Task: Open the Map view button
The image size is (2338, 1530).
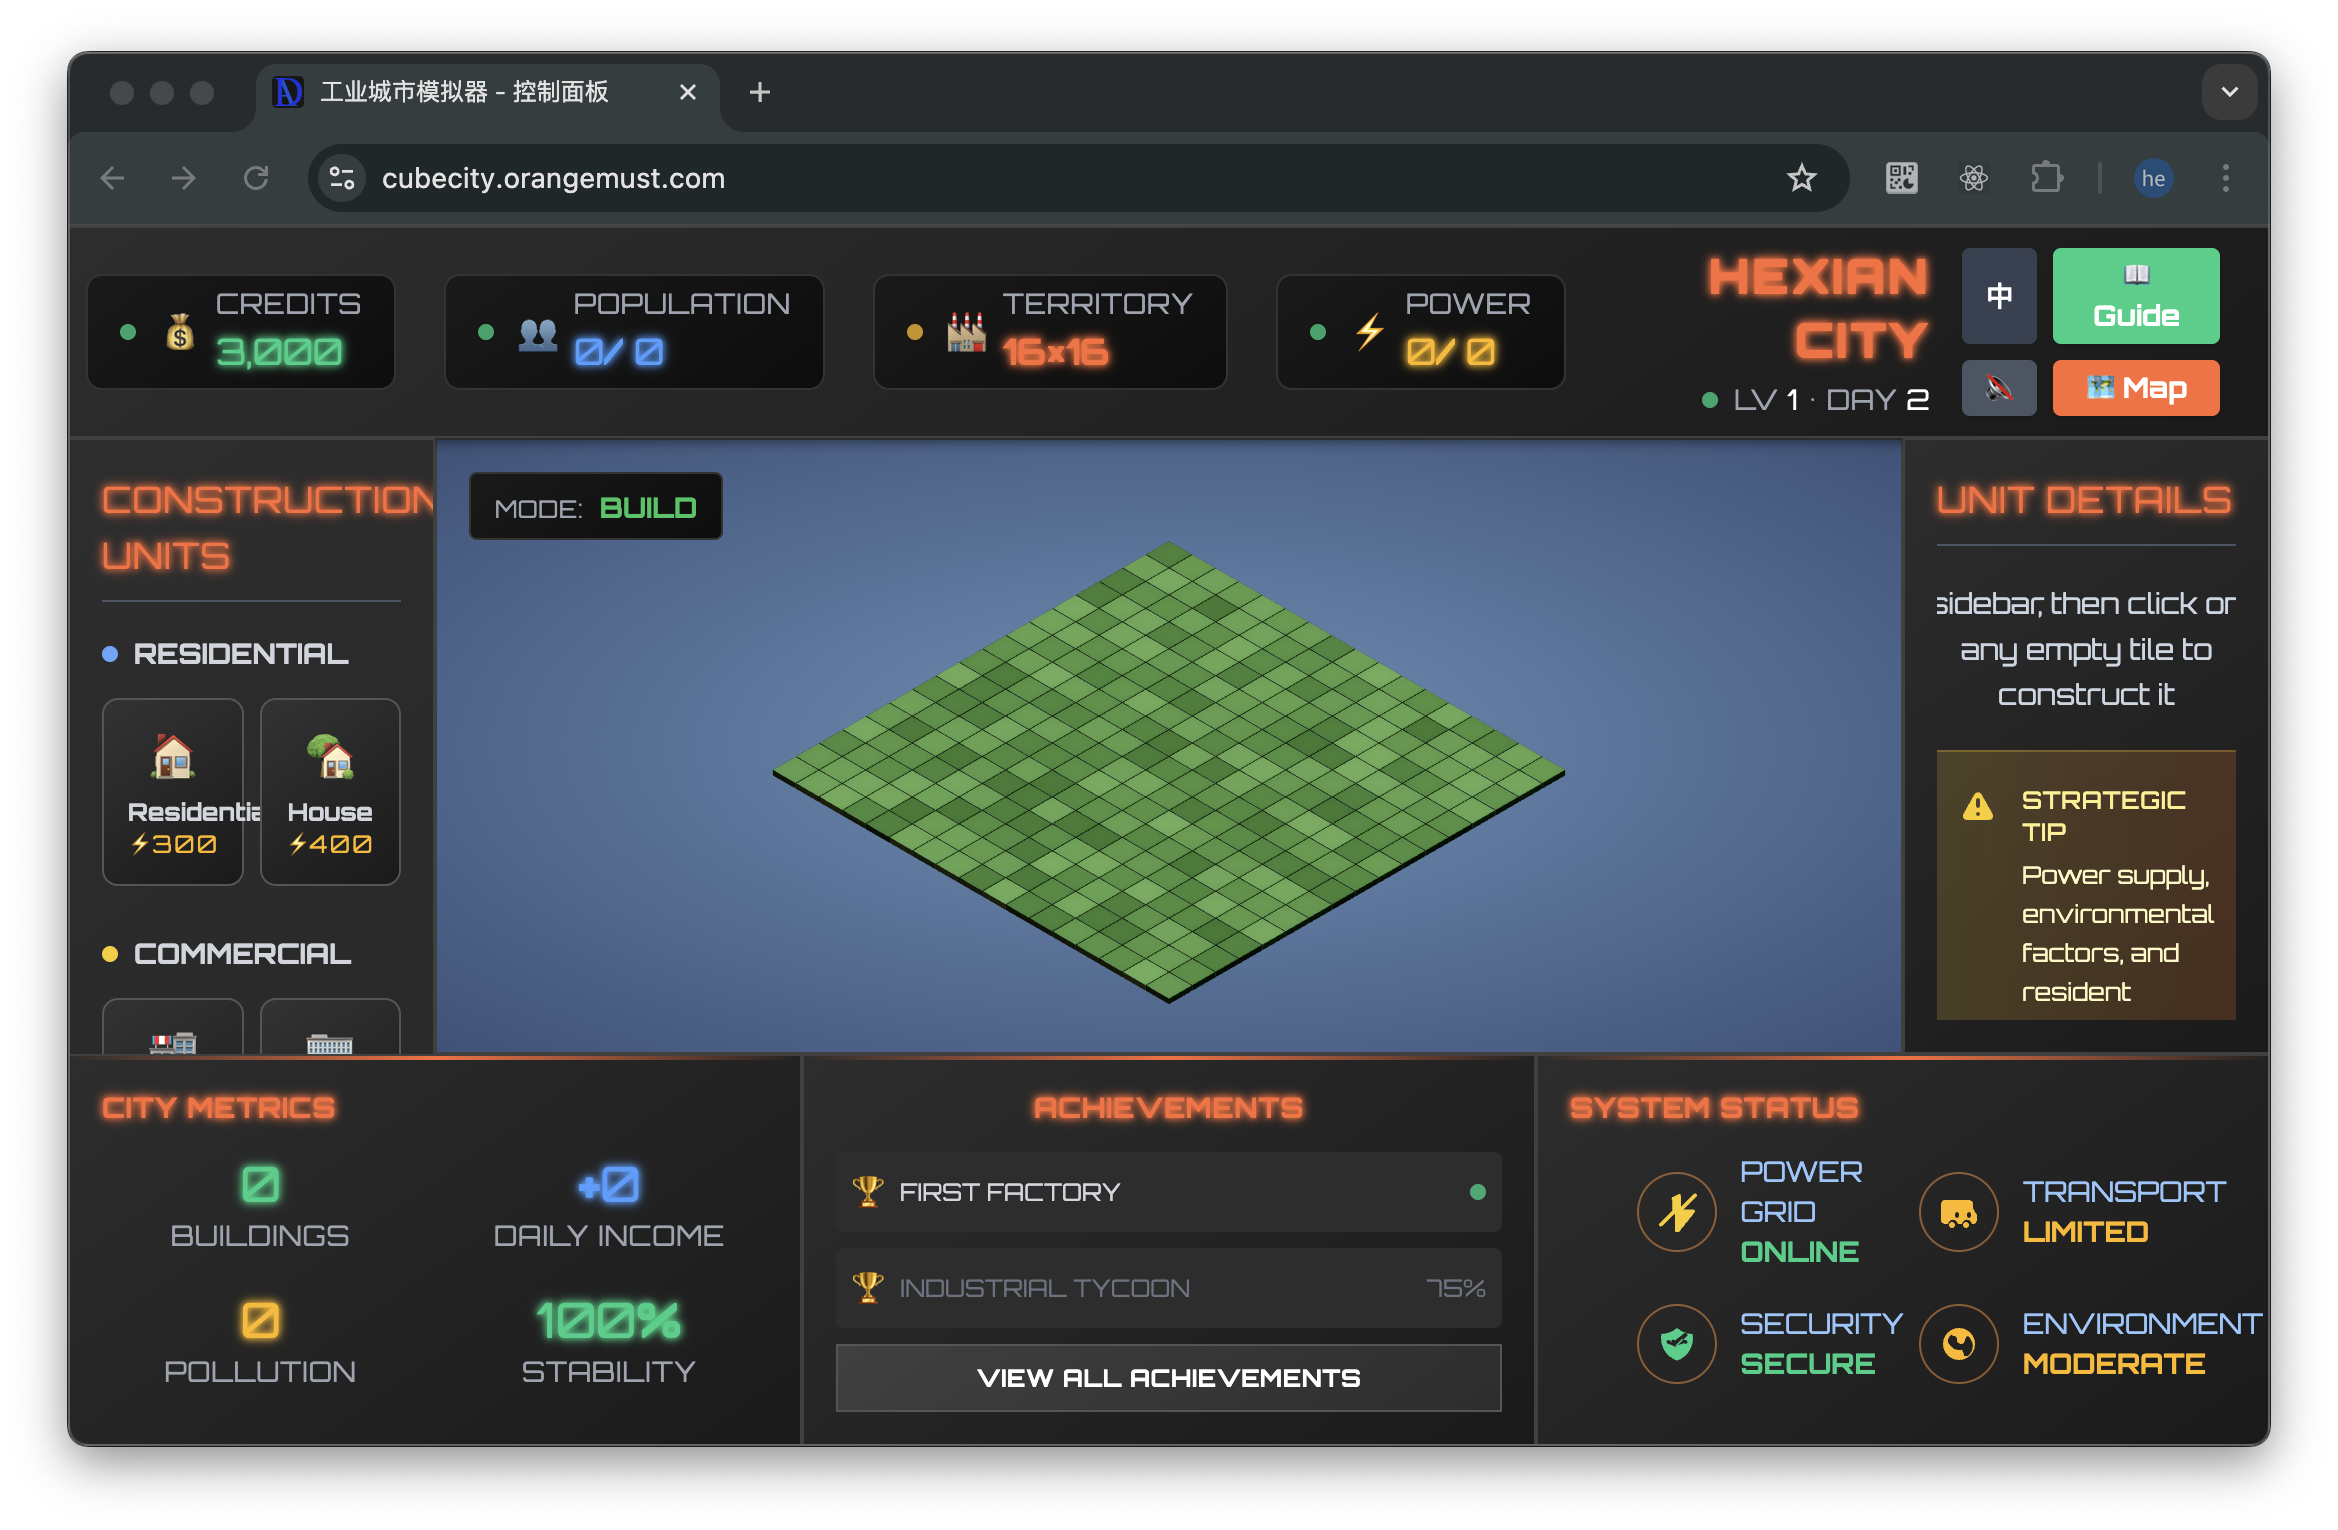Action: (2135, 388)
